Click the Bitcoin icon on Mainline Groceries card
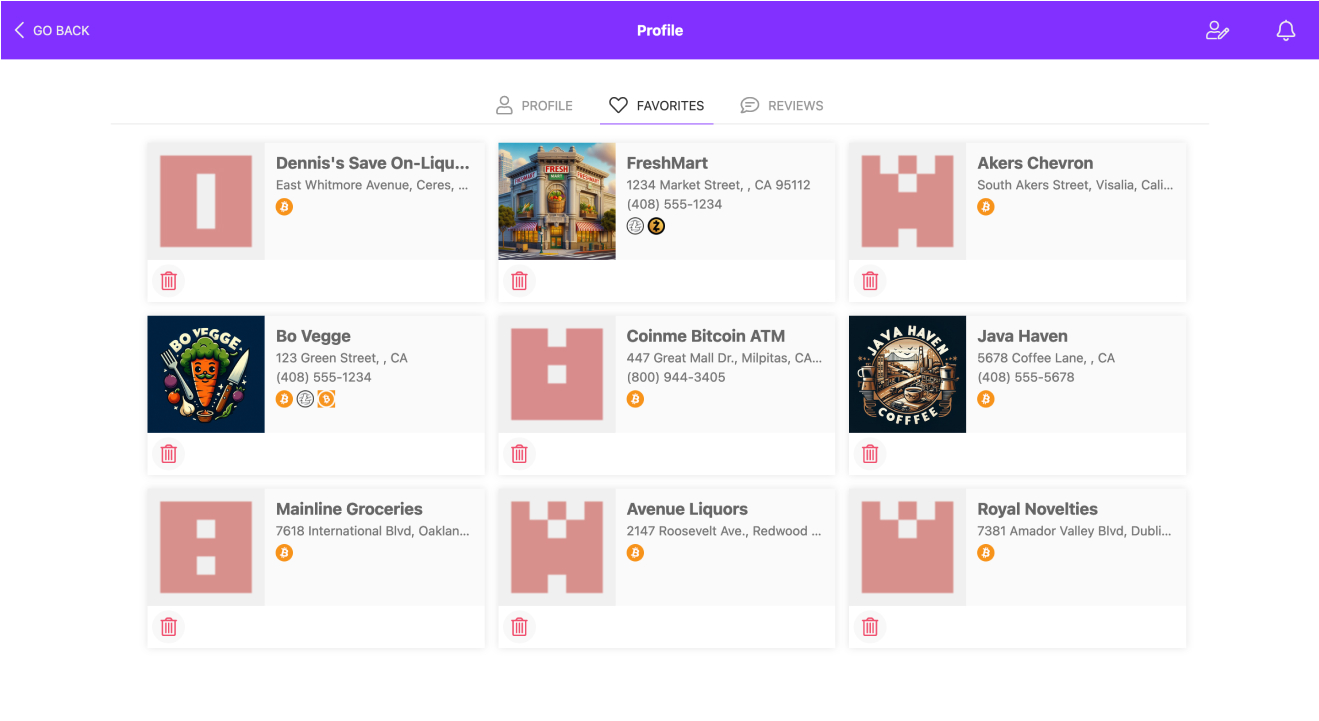Screen dimensions: 1319x721 click(285, 553)
